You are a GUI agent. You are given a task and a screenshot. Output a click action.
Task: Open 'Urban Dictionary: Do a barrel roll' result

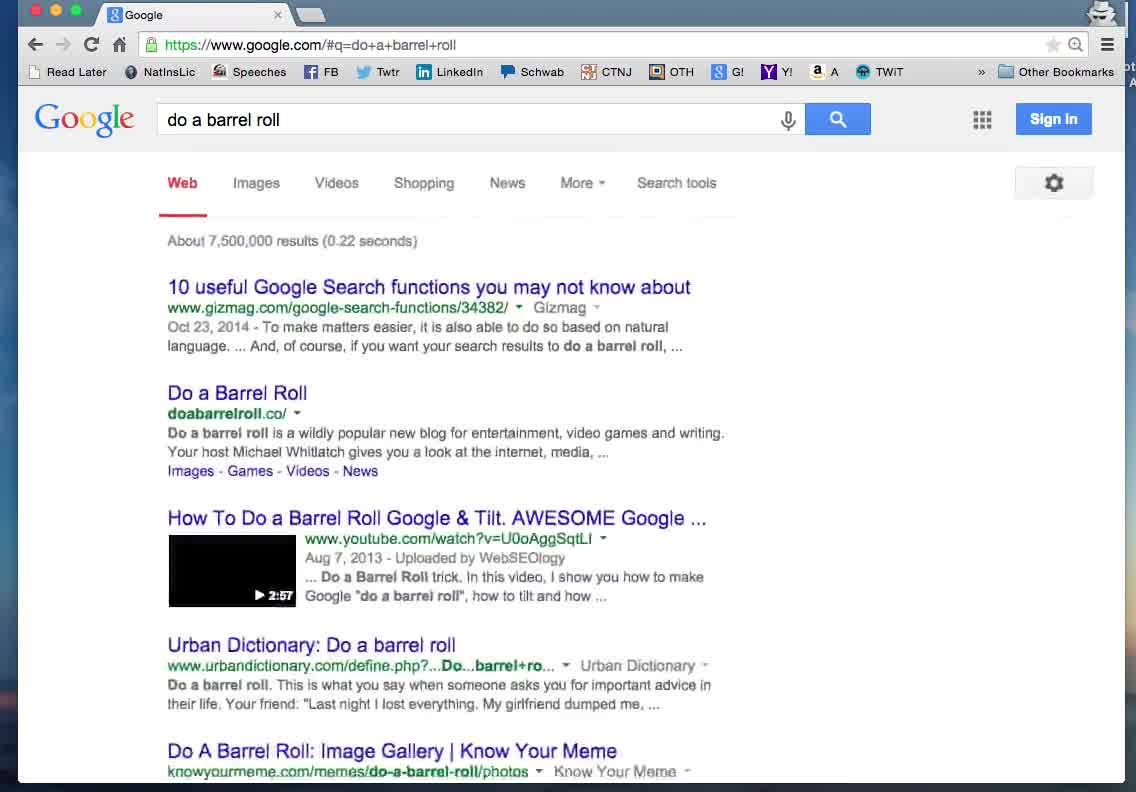pyautogui.click(x=312, y=645)
